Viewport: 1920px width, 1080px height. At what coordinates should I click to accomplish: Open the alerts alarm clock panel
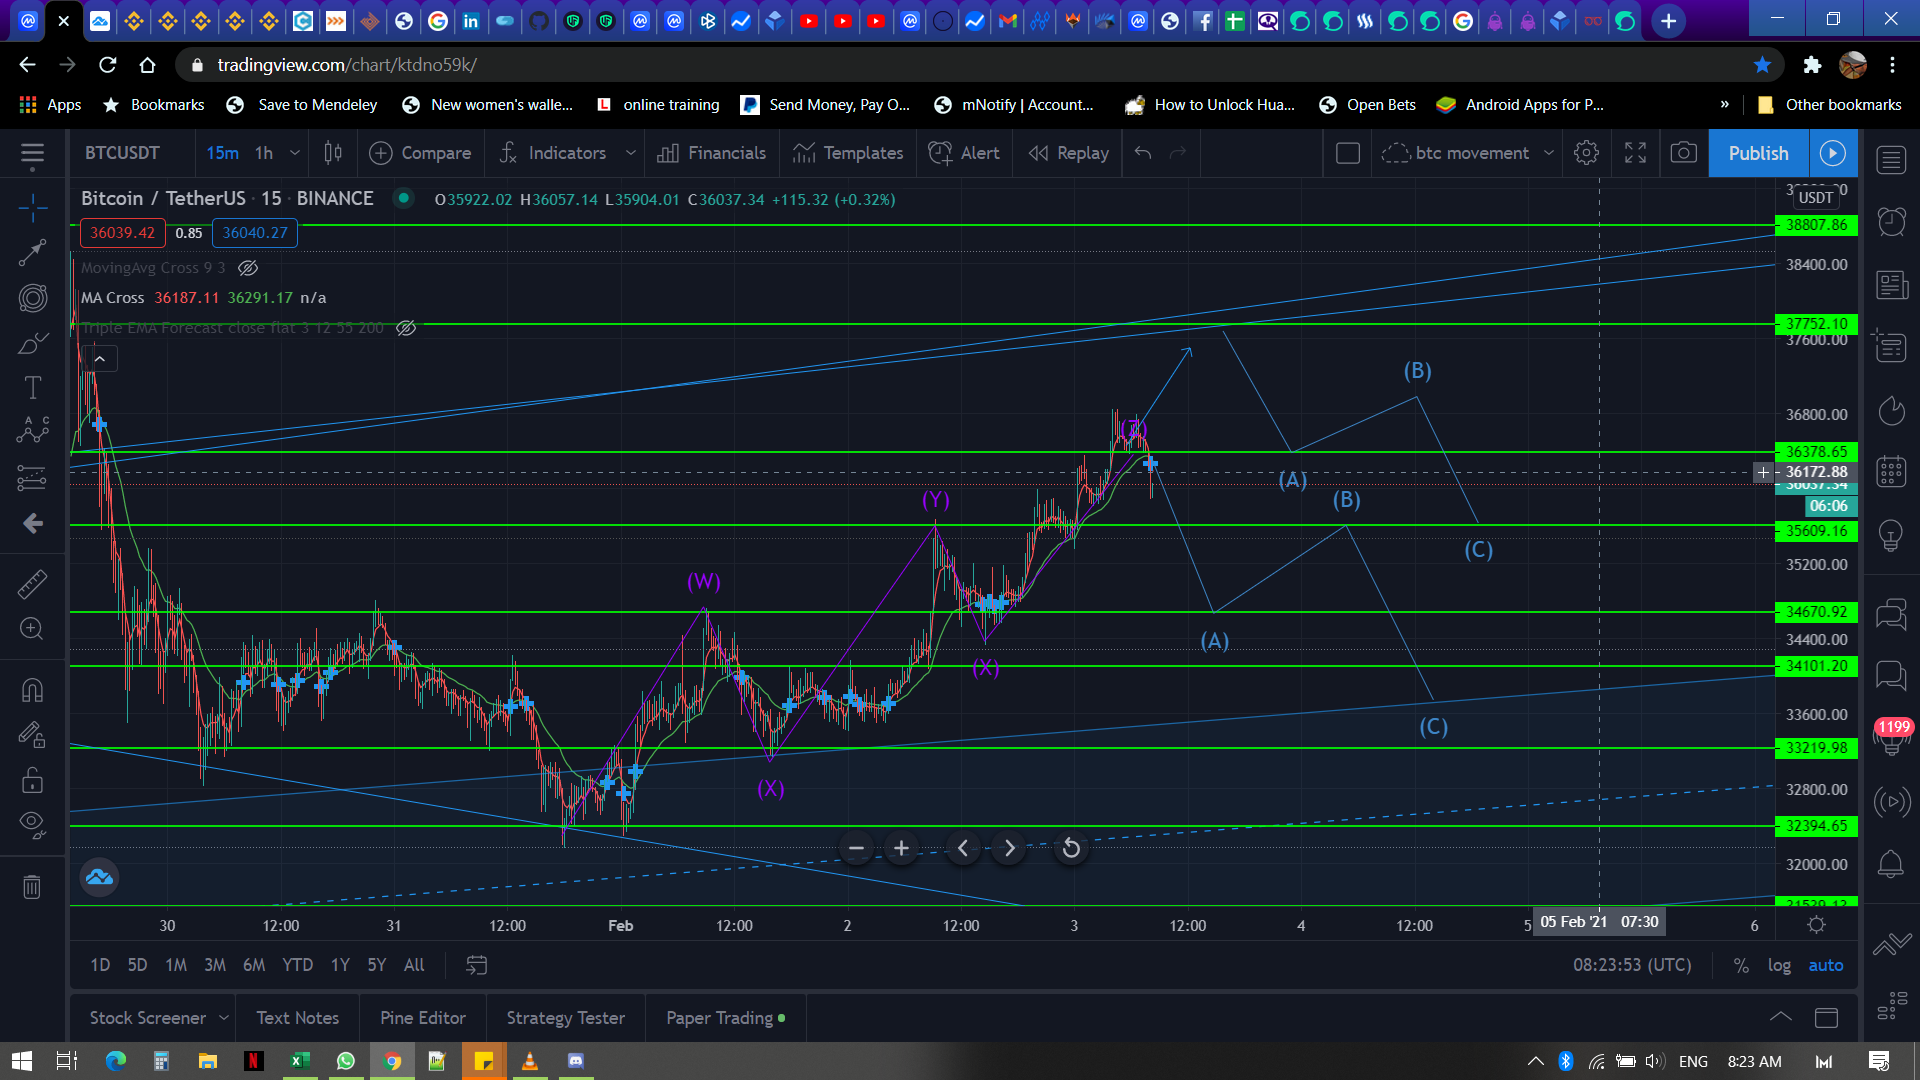pyautogui.click(x=1891, y=221)
